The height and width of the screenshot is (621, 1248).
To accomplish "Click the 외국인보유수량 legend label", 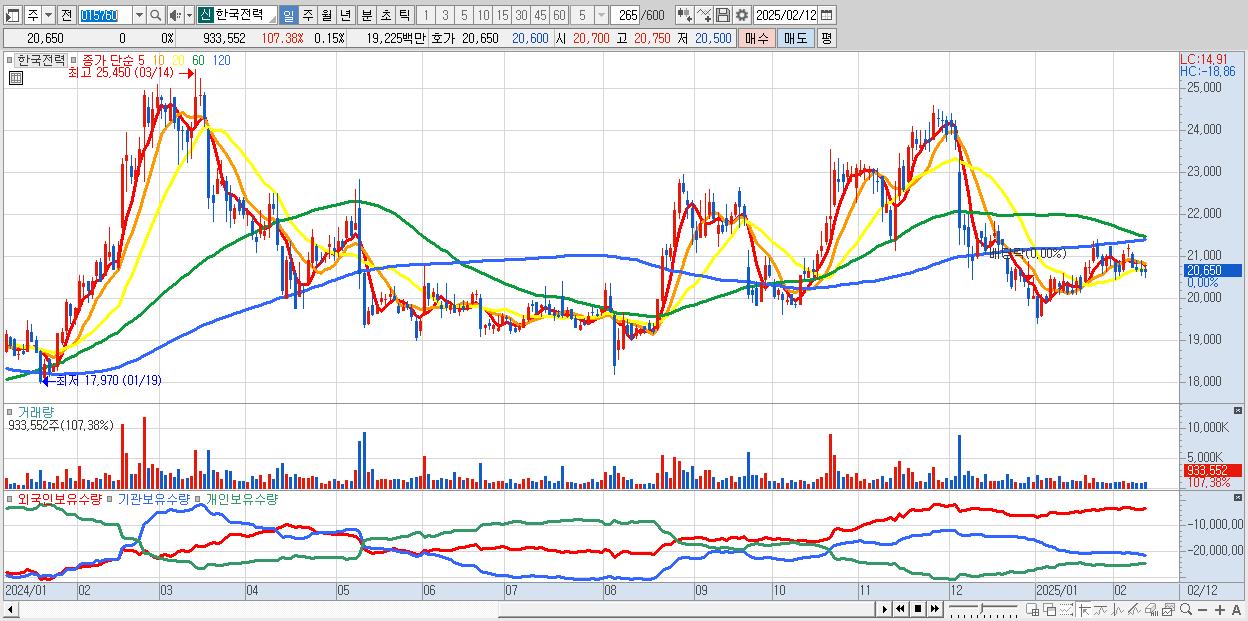I will 60,498.
